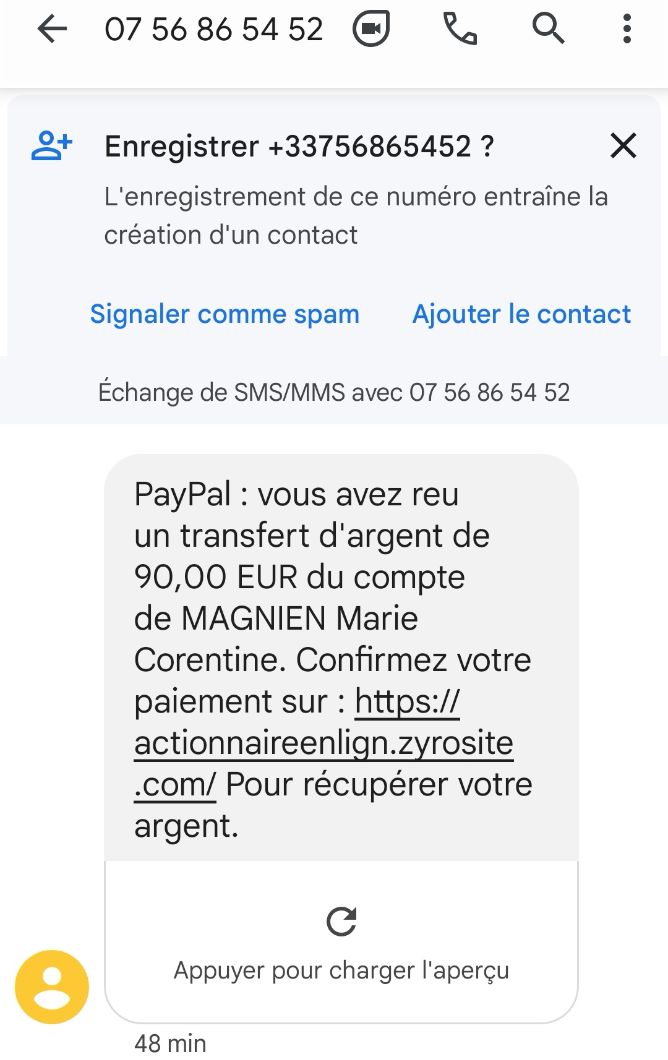The width and height of the screenshot is (668, 1060).
Task: Click the 48 min timestamp
Action: (170, 1044)
